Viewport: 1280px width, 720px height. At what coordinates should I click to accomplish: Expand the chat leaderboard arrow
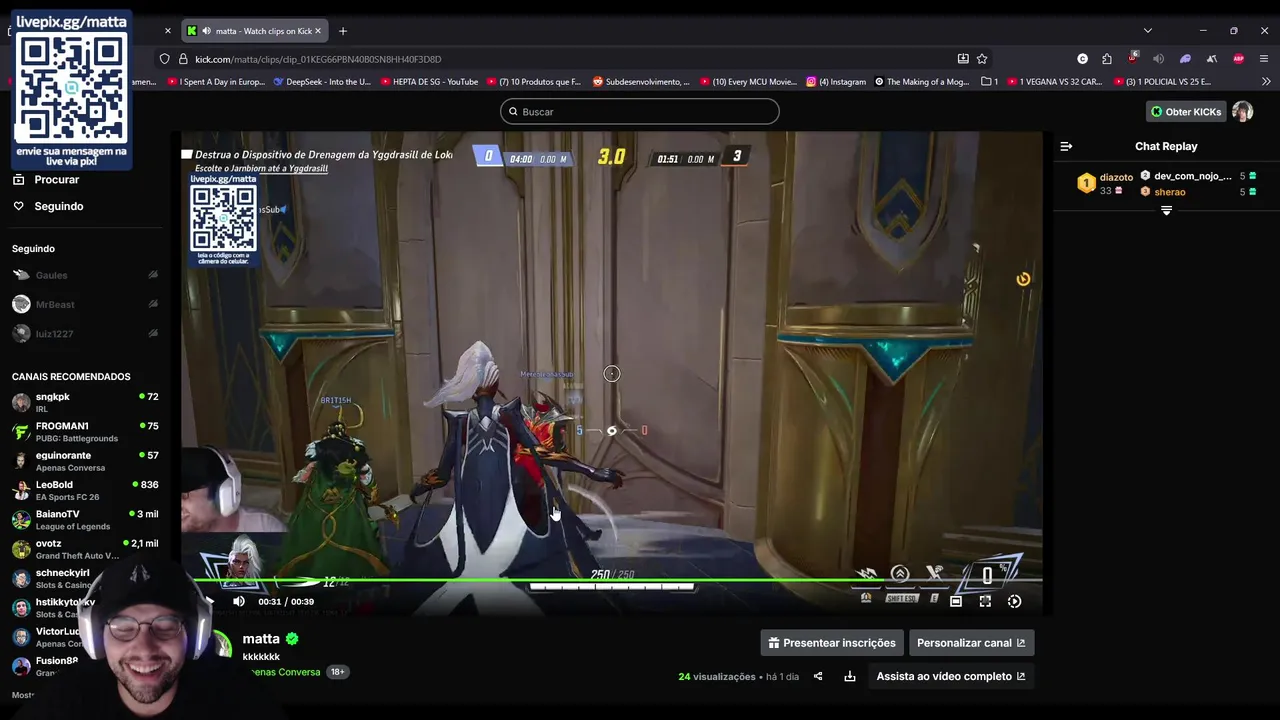[x=1166, y=211]
